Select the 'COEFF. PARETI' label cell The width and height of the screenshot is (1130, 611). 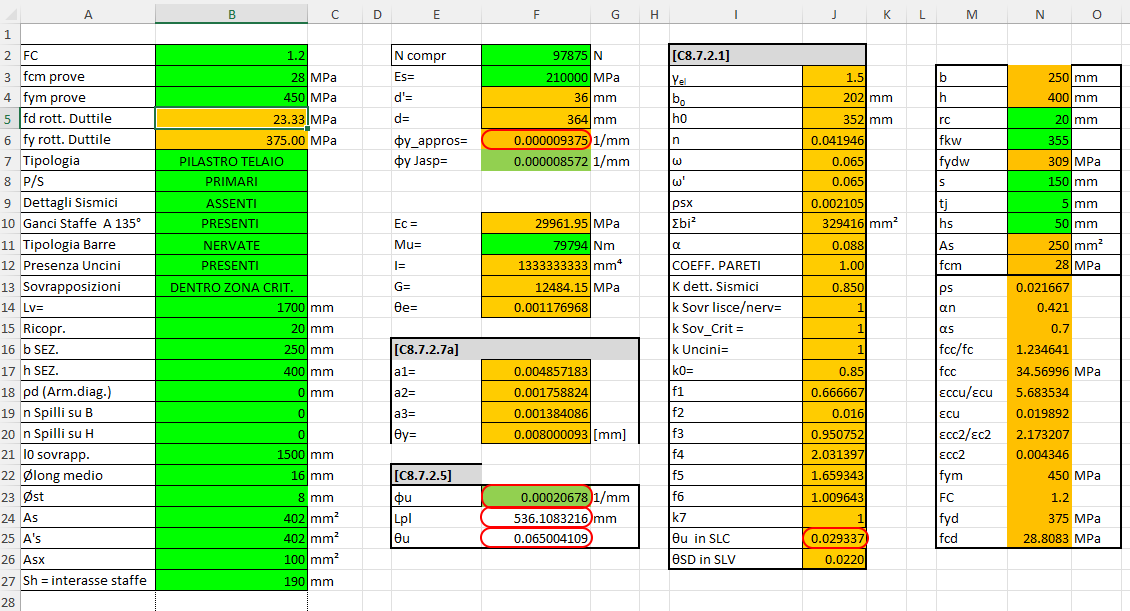[736, 266]
